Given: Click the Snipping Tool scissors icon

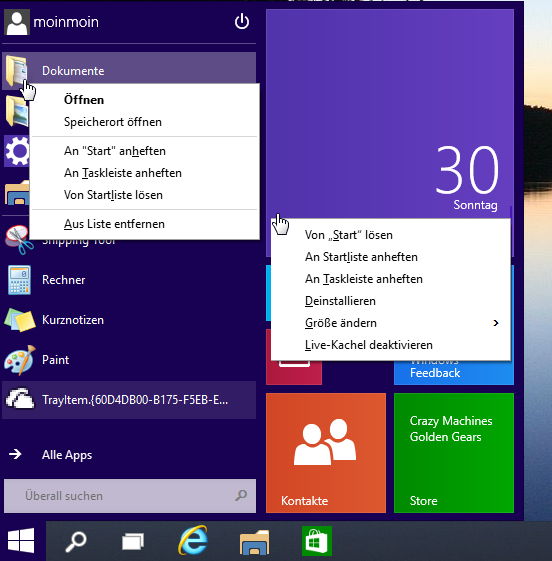Looking at the screenshot, I should (19, 240).
